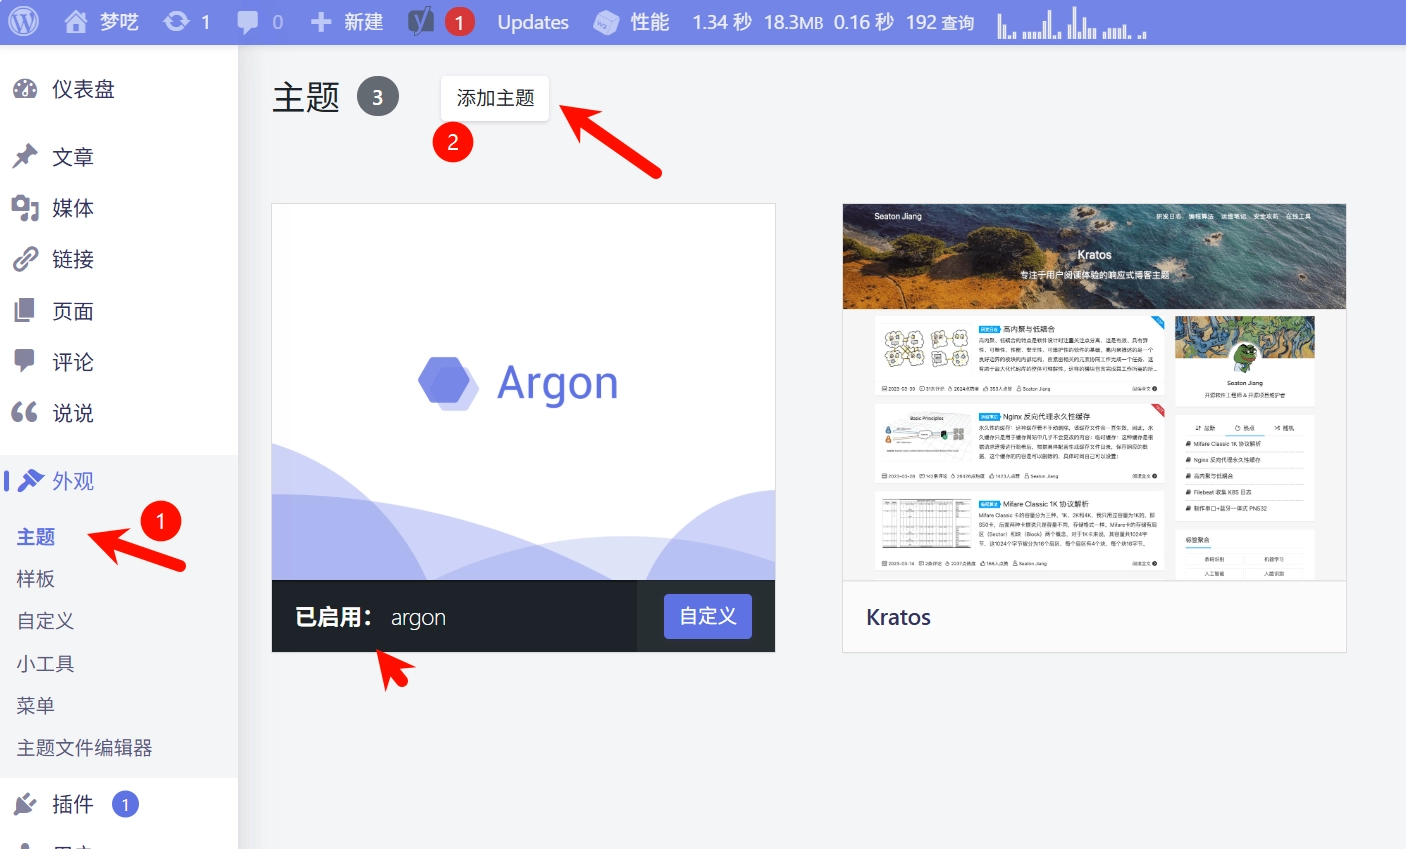Click the 添加主题 button

tap(494, 97)
